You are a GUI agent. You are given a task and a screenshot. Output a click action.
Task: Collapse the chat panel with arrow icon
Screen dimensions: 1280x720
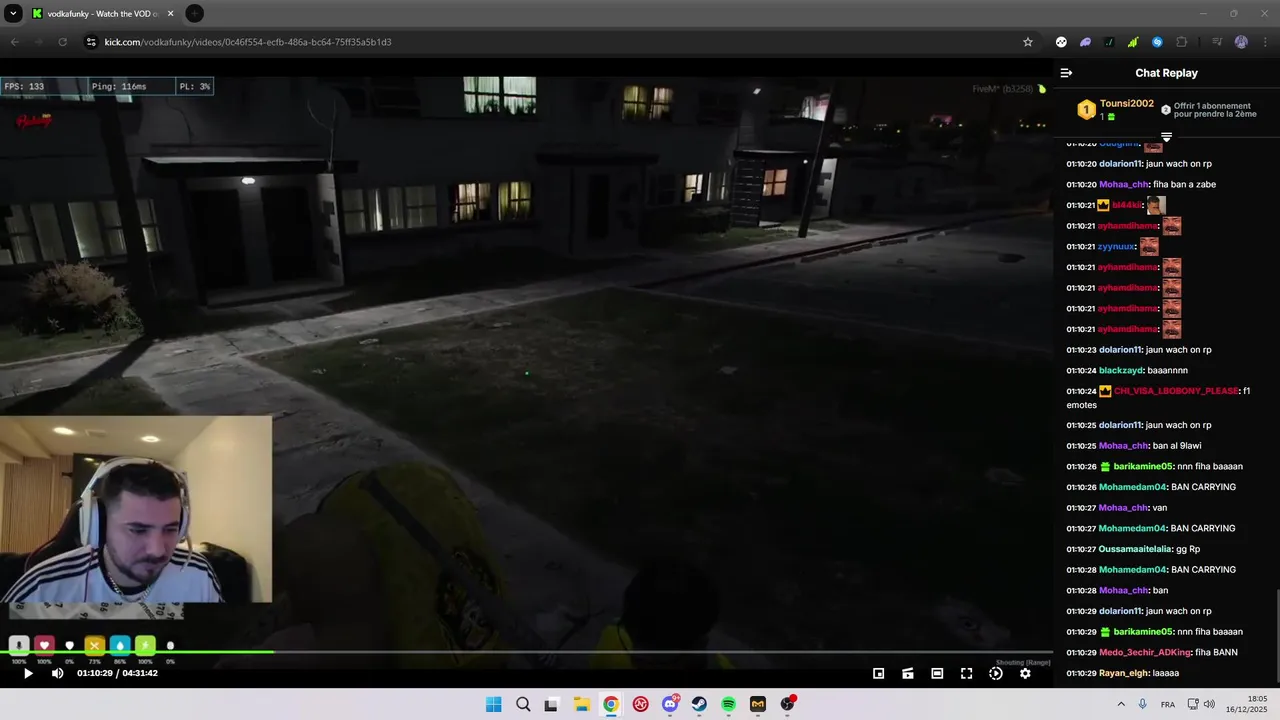tap(1066, 73)
